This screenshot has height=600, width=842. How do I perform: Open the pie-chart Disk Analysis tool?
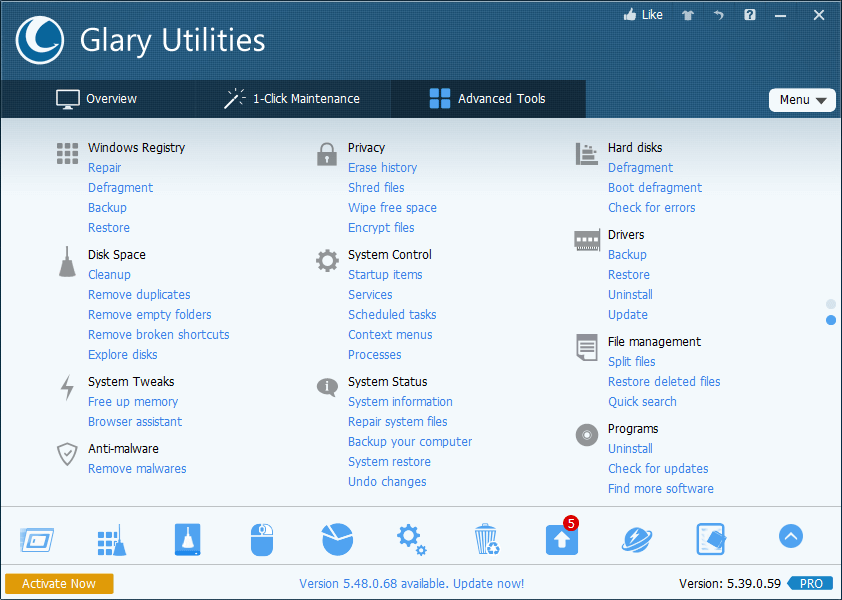[337, 538]
